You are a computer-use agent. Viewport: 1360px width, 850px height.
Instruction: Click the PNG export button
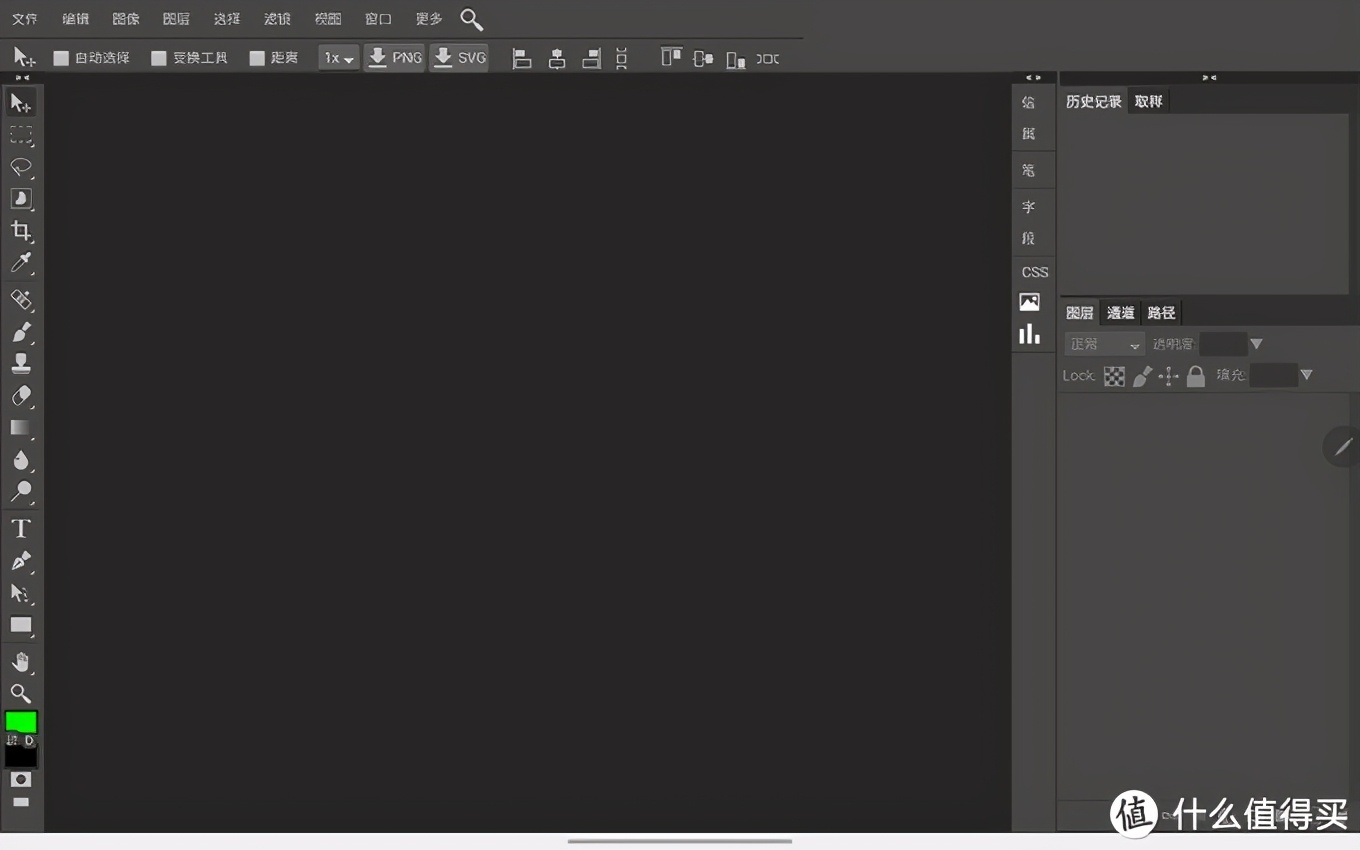(x=395, y=58)
